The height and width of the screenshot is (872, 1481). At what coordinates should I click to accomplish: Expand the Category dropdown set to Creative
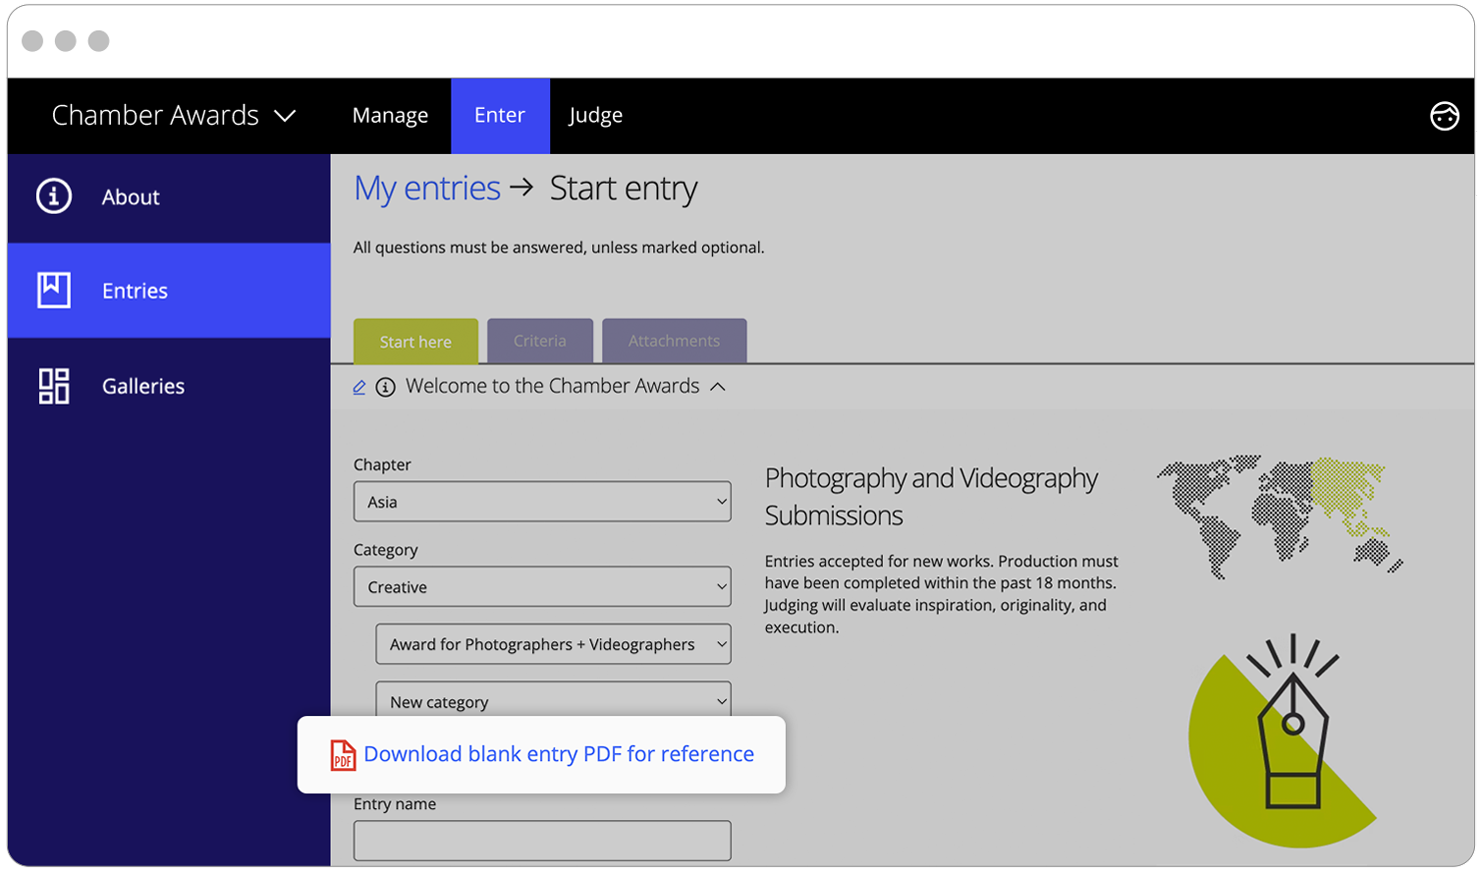coord(542,587)
